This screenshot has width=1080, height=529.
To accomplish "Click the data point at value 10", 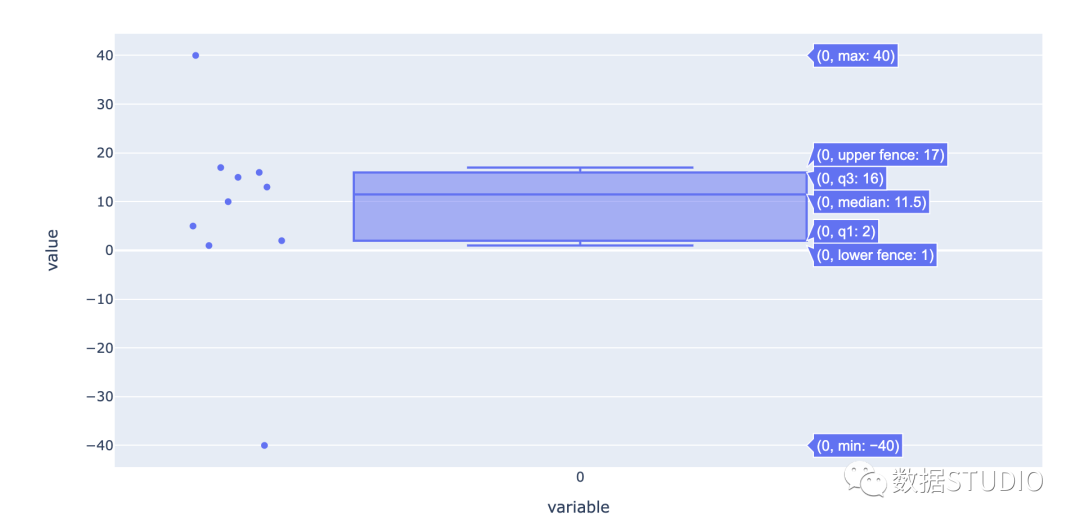I will pyautogui.click(x=229, y=202).
